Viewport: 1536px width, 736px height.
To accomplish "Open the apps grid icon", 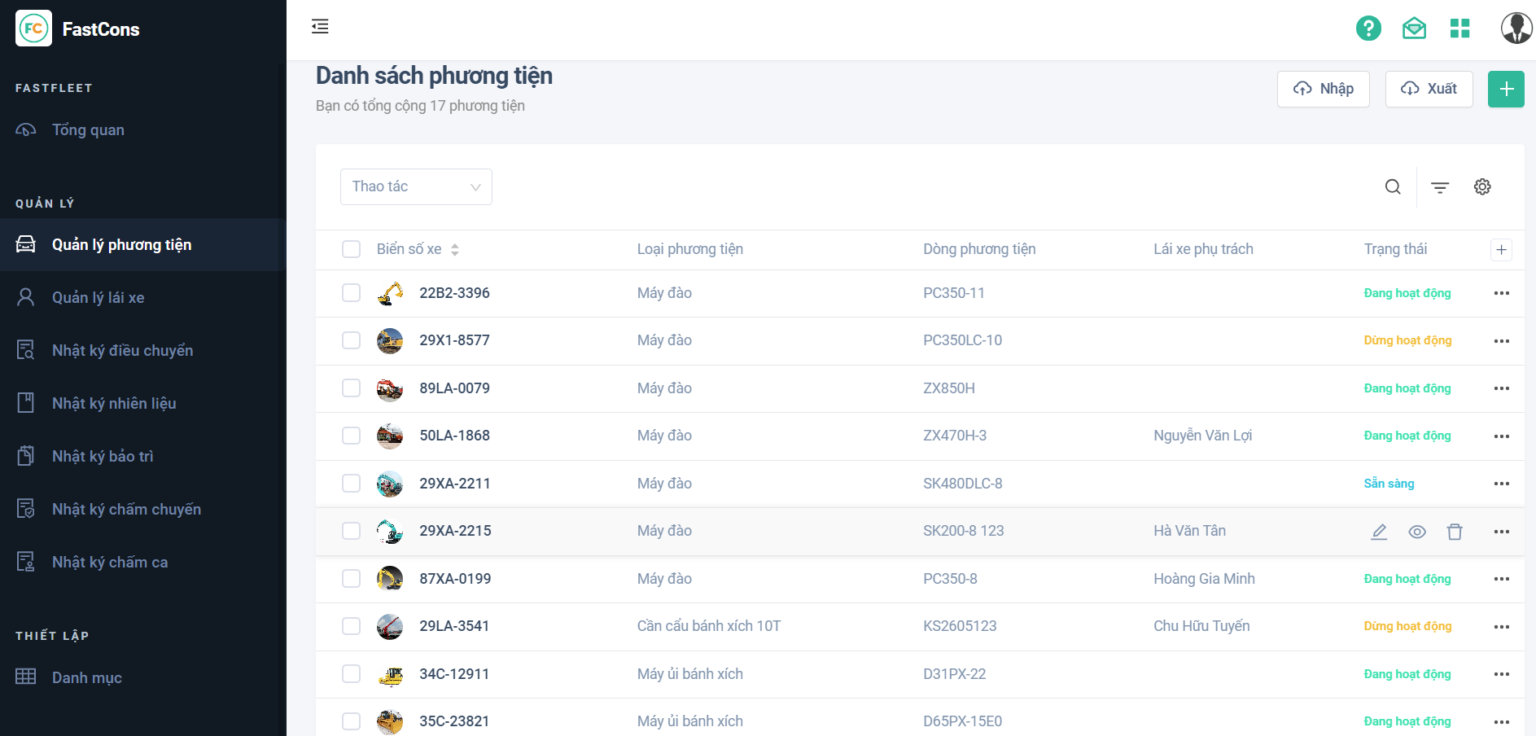I will click(1460, 28).
